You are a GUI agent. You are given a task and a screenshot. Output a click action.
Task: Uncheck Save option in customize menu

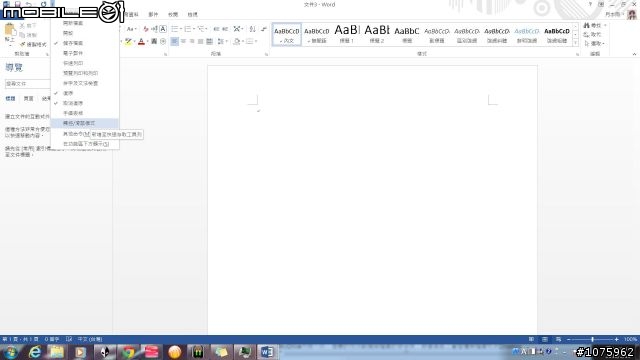(85, 43)
